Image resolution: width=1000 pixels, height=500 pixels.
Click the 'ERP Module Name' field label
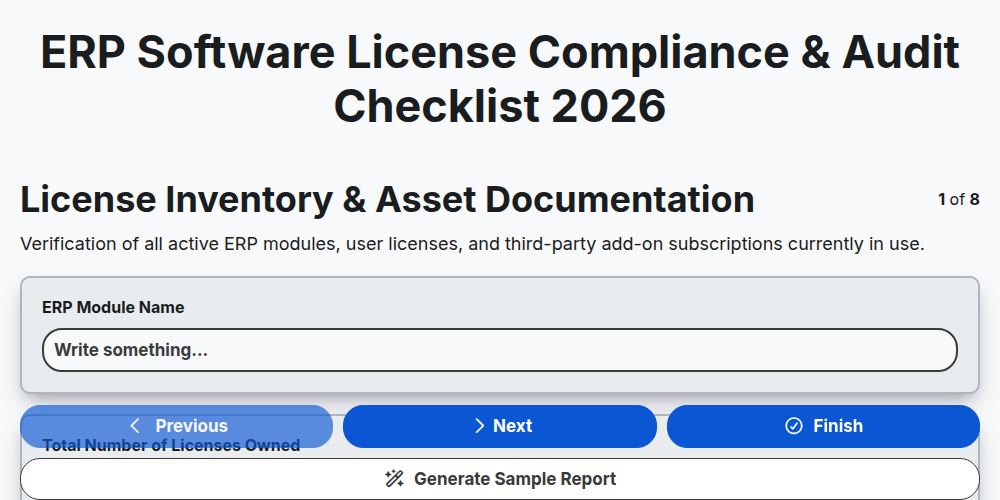click(x=114, y=307)
